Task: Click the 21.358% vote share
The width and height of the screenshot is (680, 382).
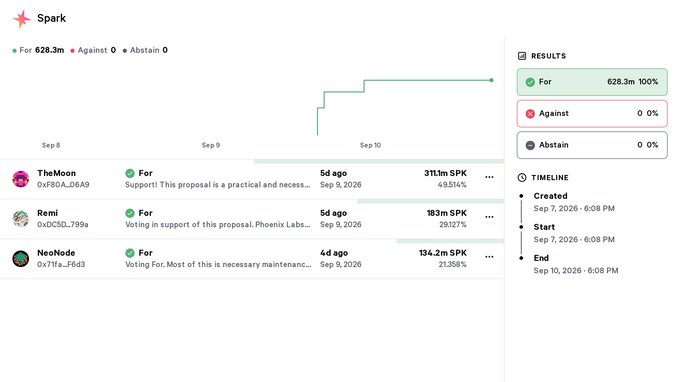Action: pyautogui.click(x=452, y=264)
